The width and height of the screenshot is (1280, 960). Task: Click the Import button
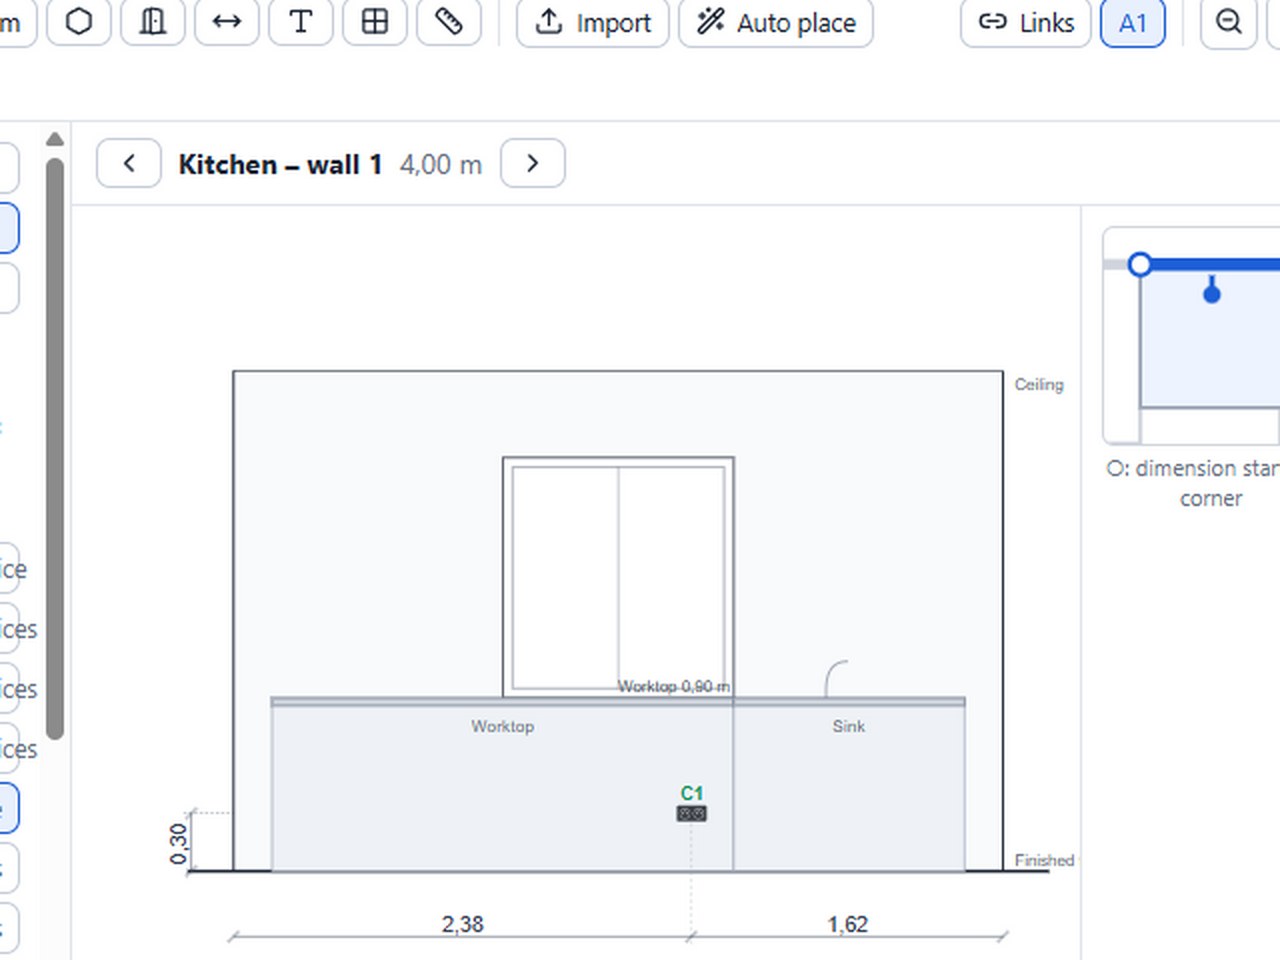tap(593, 21)
